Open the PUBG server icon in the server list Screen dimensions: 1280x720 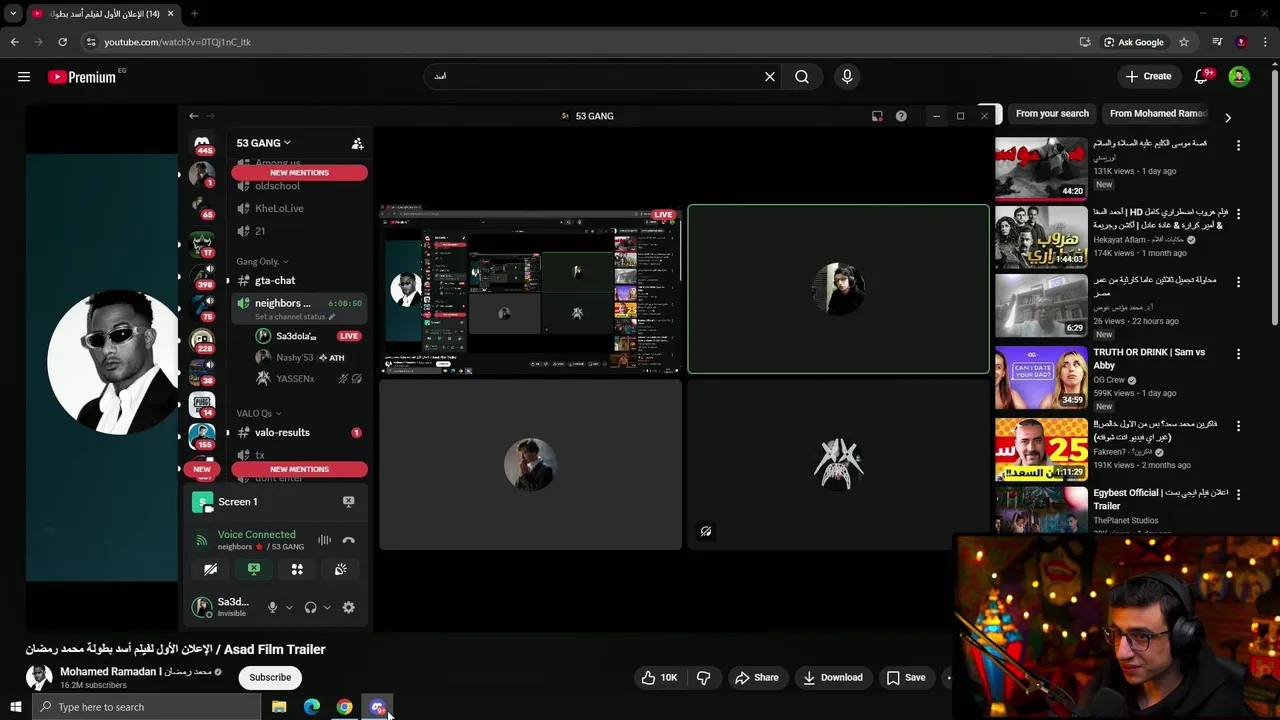pos(202,404)
